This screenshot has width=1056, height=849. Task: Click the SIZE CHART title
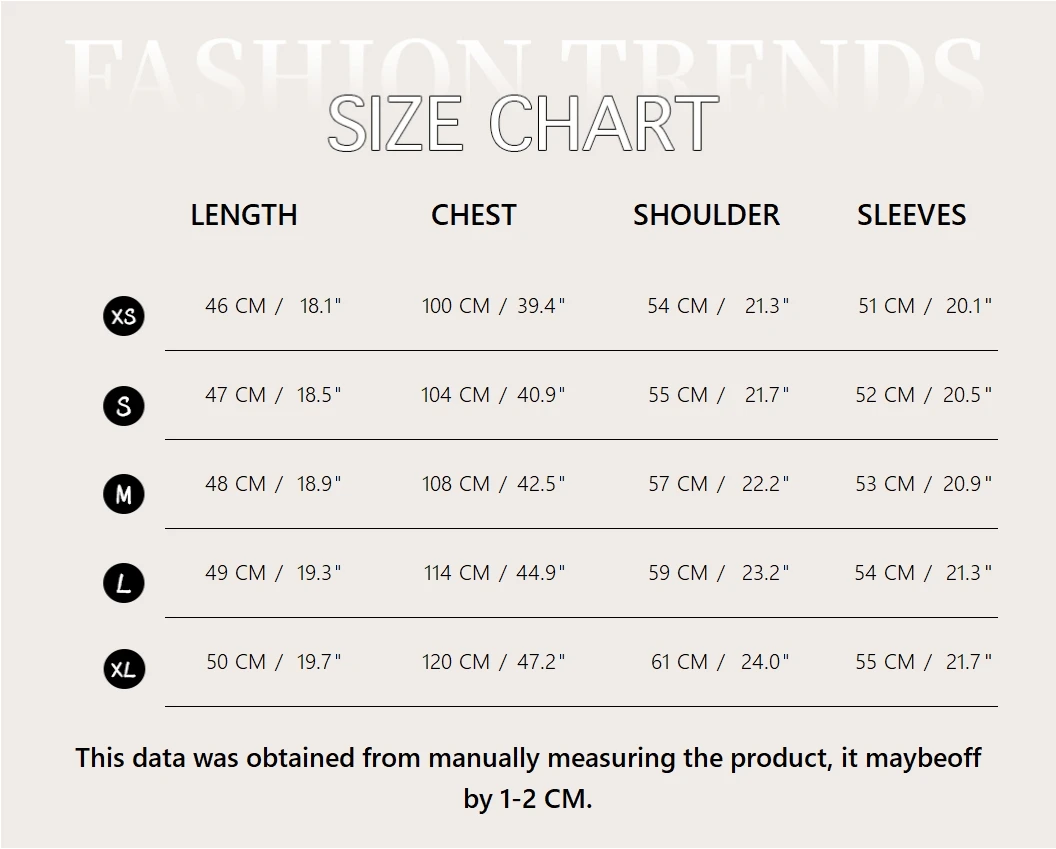523,125
